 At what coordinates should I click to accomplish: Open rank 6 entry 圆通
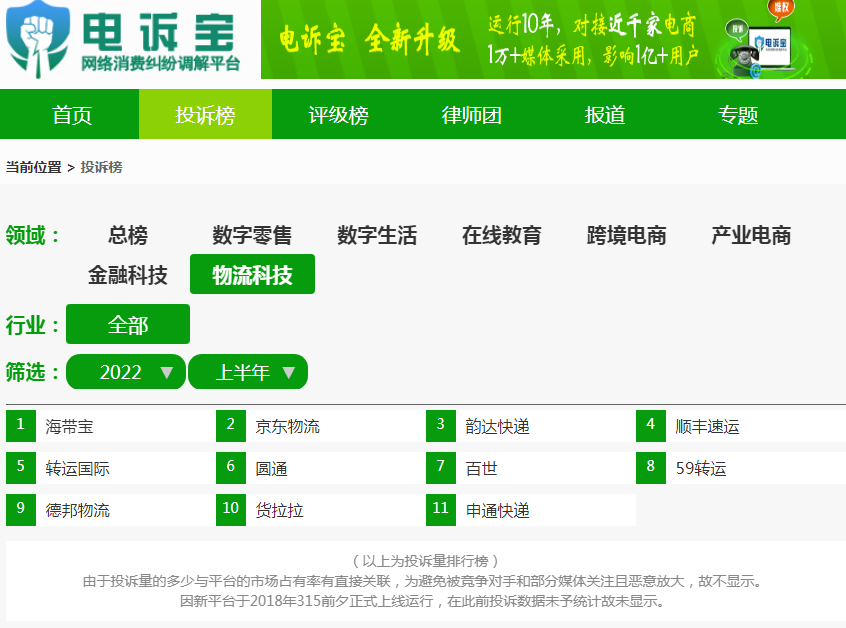coord(271,468)
